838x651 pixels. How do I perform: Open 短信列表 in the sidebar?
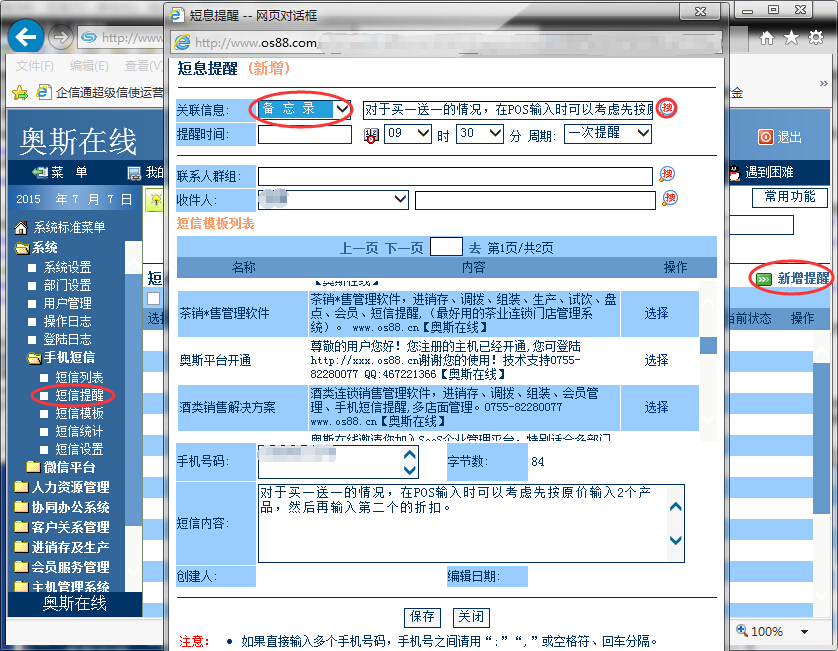79,377
